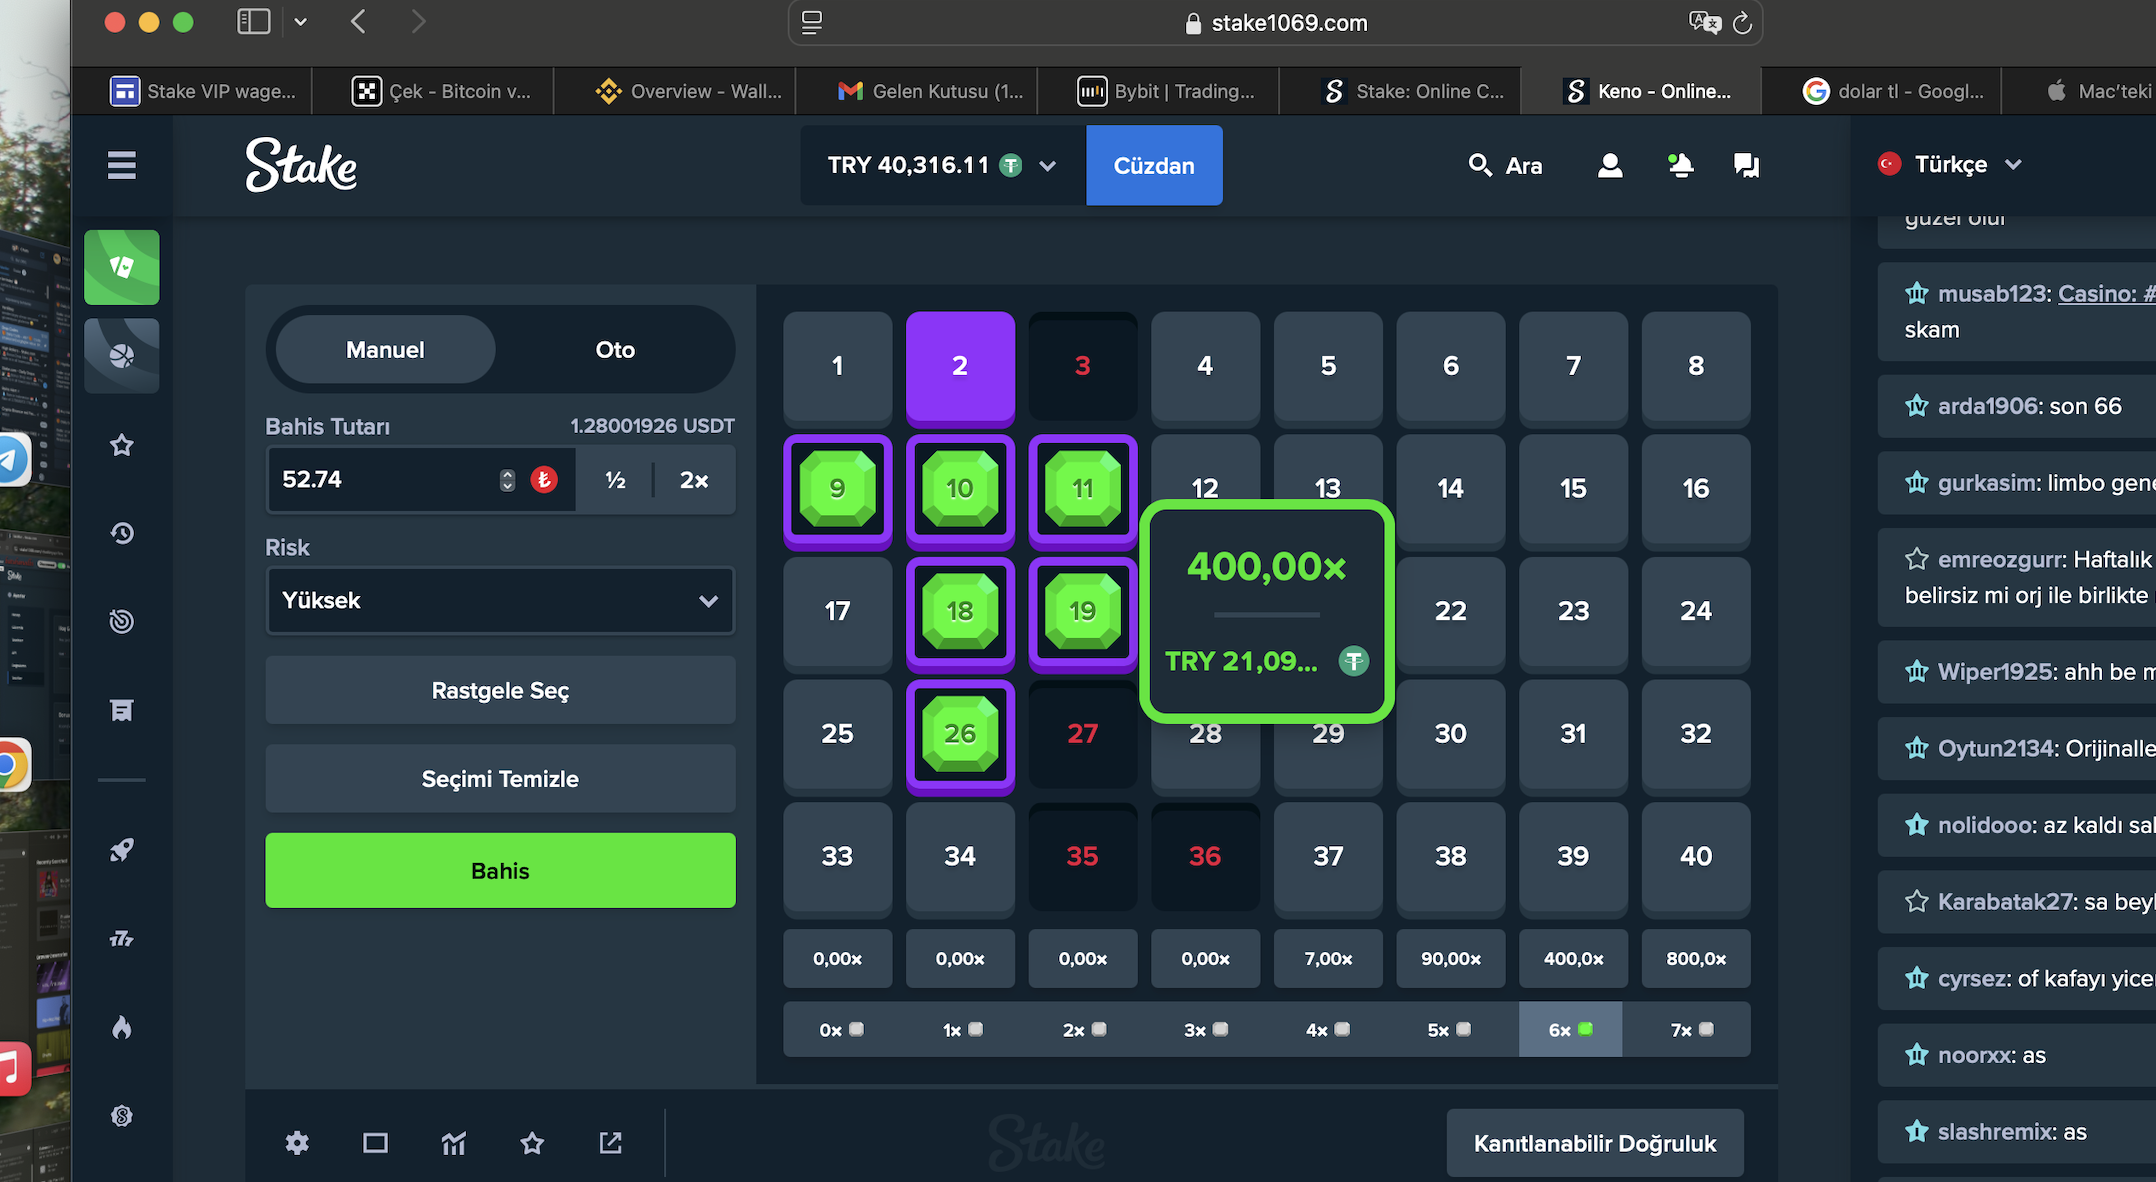Open Slots 777 icon in sidebar
Viewport: 2156px width, 1182px height.
click(122, 938)
